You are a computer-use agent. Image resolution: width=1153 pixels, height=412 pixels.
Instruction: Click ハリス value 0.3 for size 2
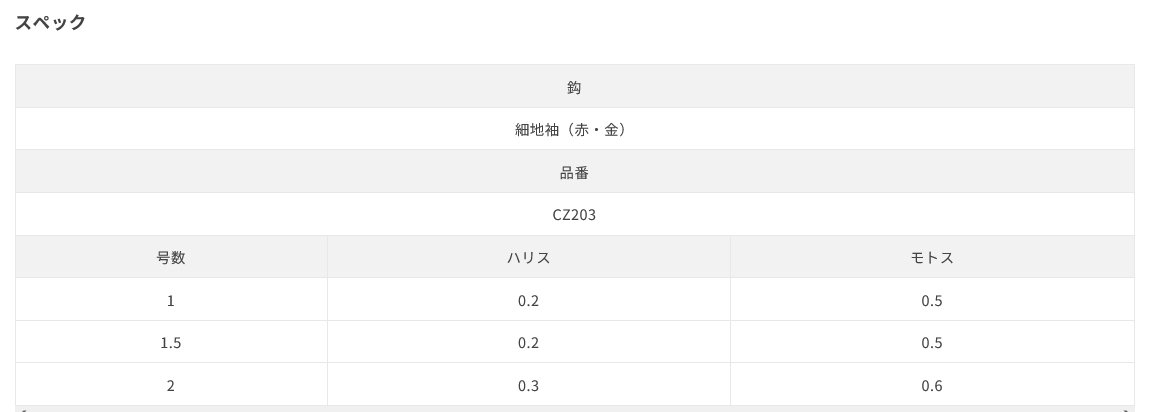[529, 385]
